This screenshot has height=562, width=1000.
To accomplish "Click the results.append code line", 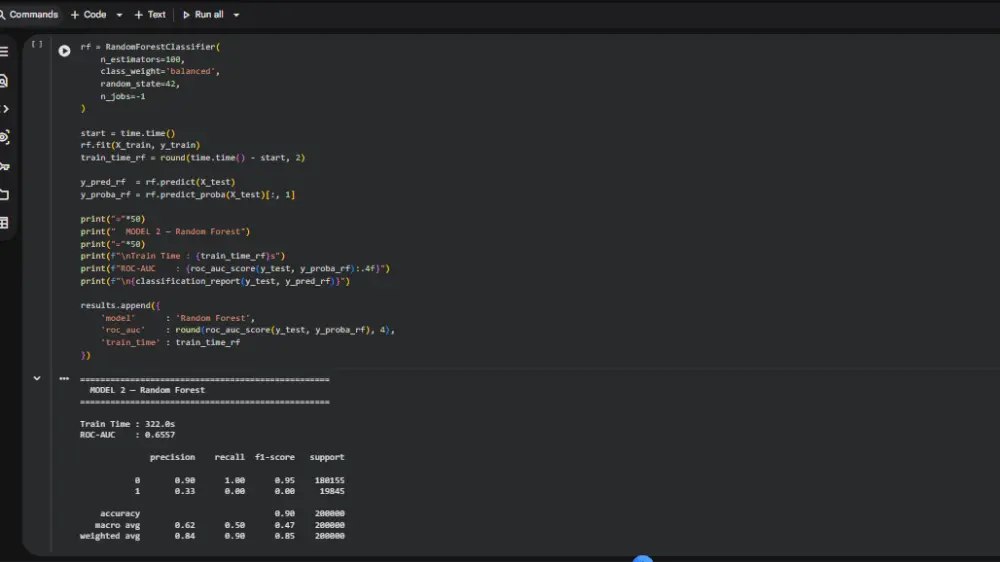I will coord(120,305).
